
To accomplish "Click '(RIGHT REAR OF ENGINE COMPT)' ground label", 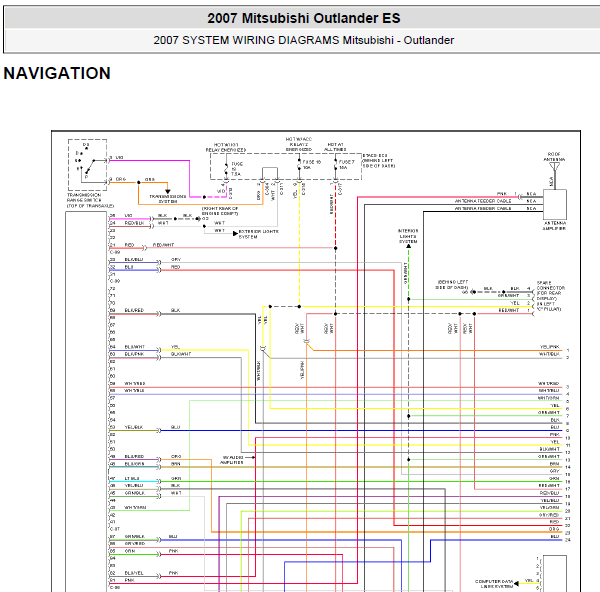I will coord(220,211).
